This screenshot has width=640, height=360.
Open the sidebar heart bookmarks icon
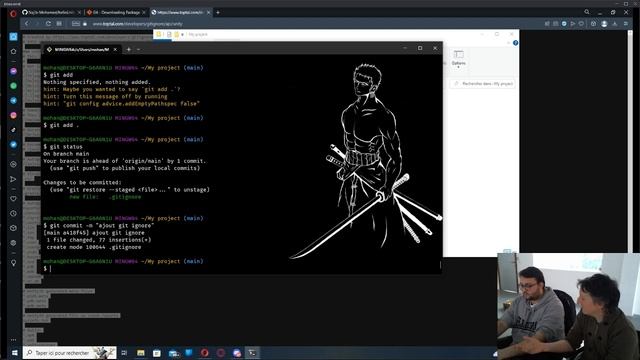pos(13,199)
